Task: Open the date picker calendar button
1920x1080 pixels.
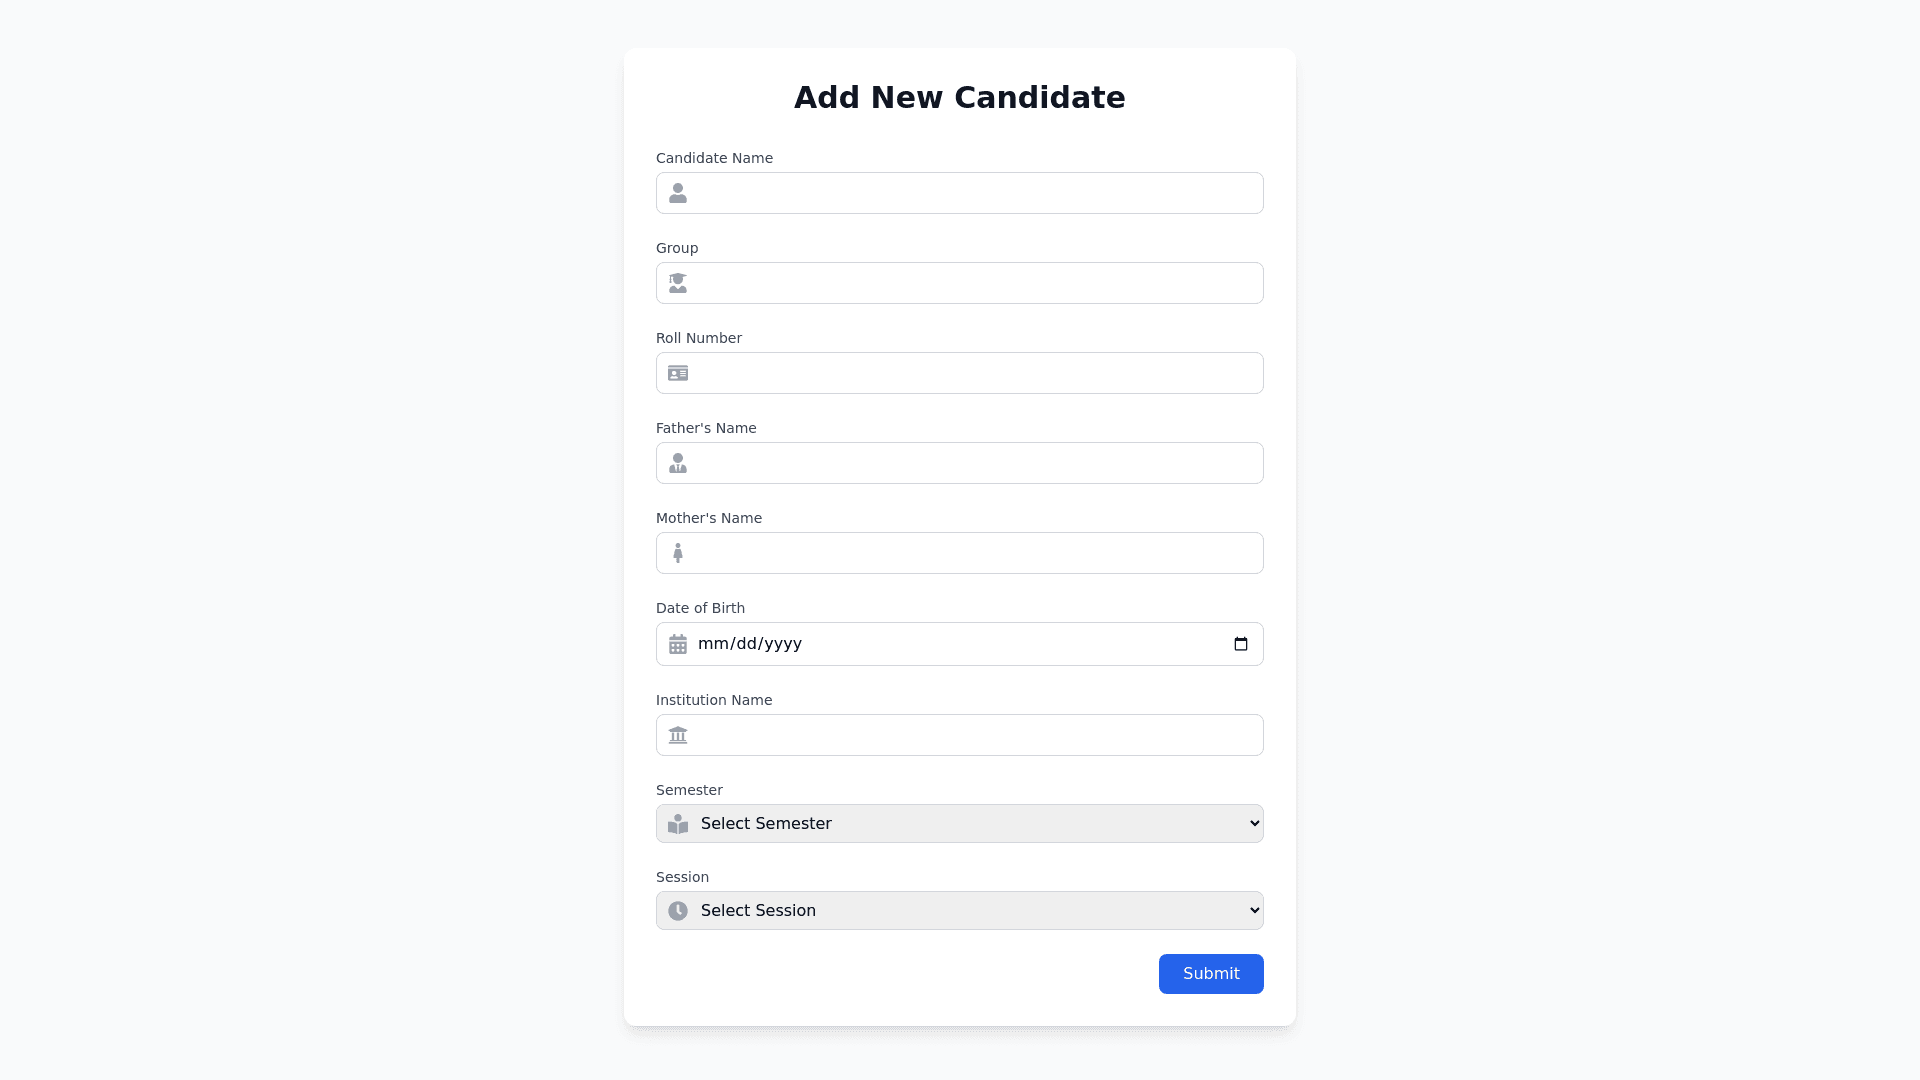Action: coord(1241,644)
